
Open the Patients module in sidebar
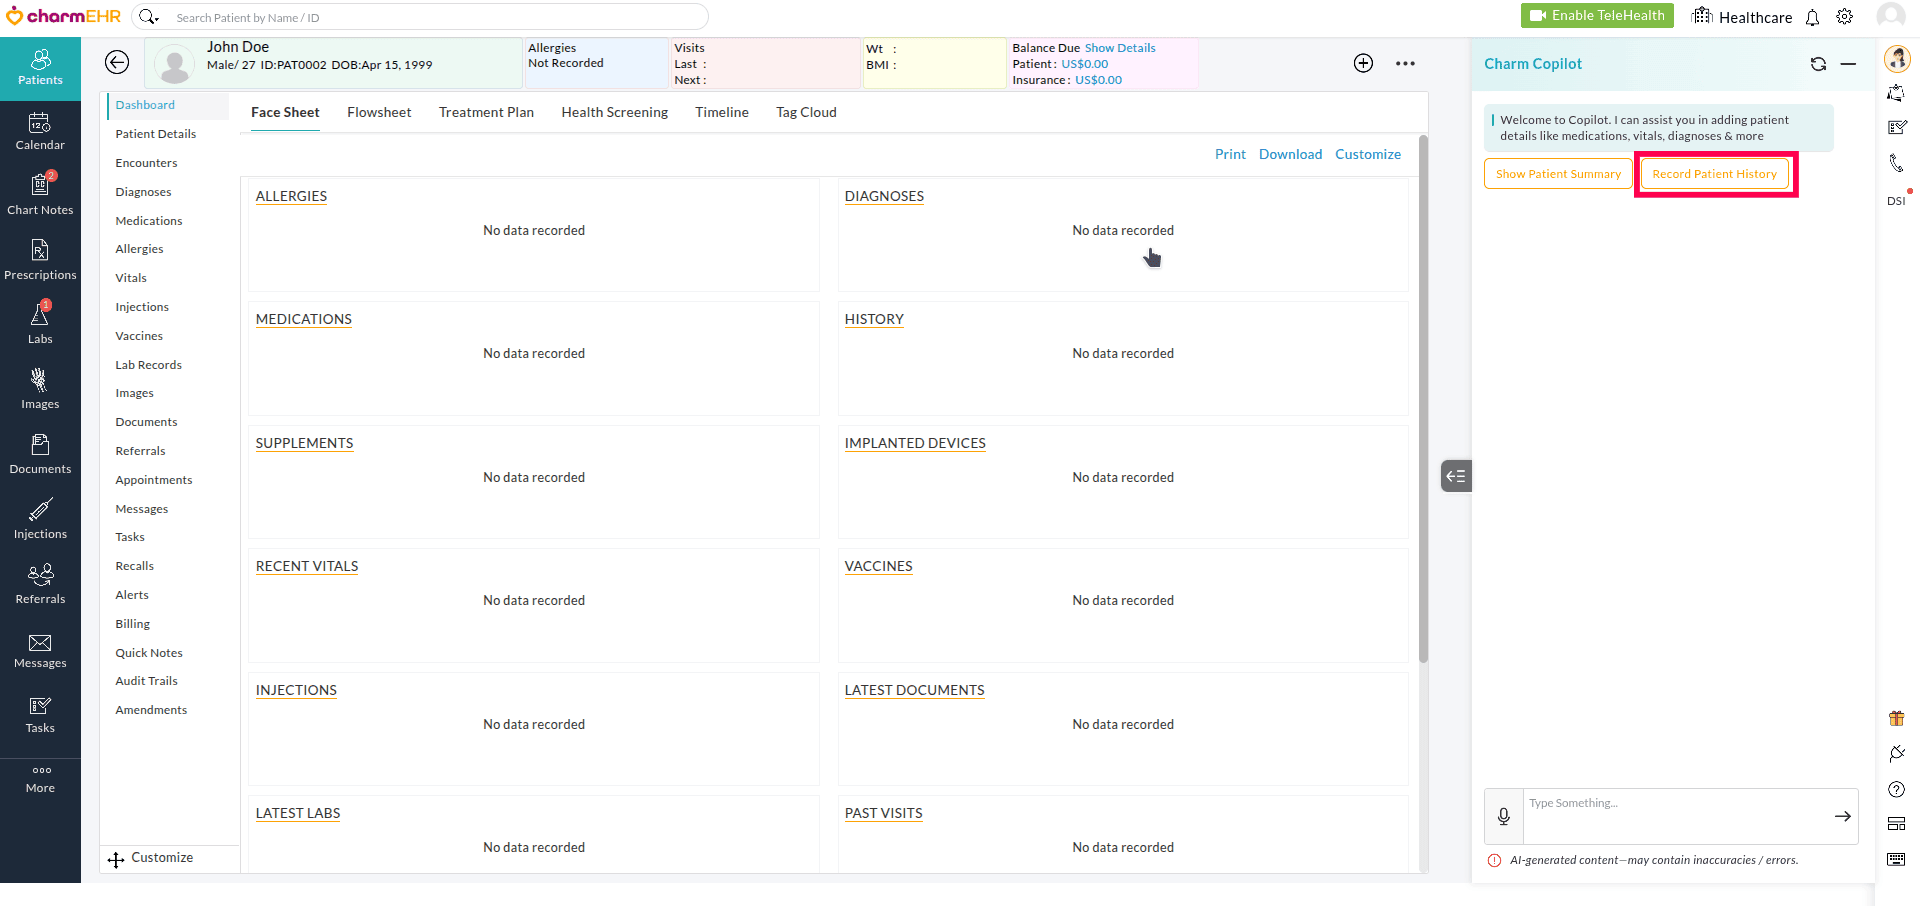click(x=40, y=68)
